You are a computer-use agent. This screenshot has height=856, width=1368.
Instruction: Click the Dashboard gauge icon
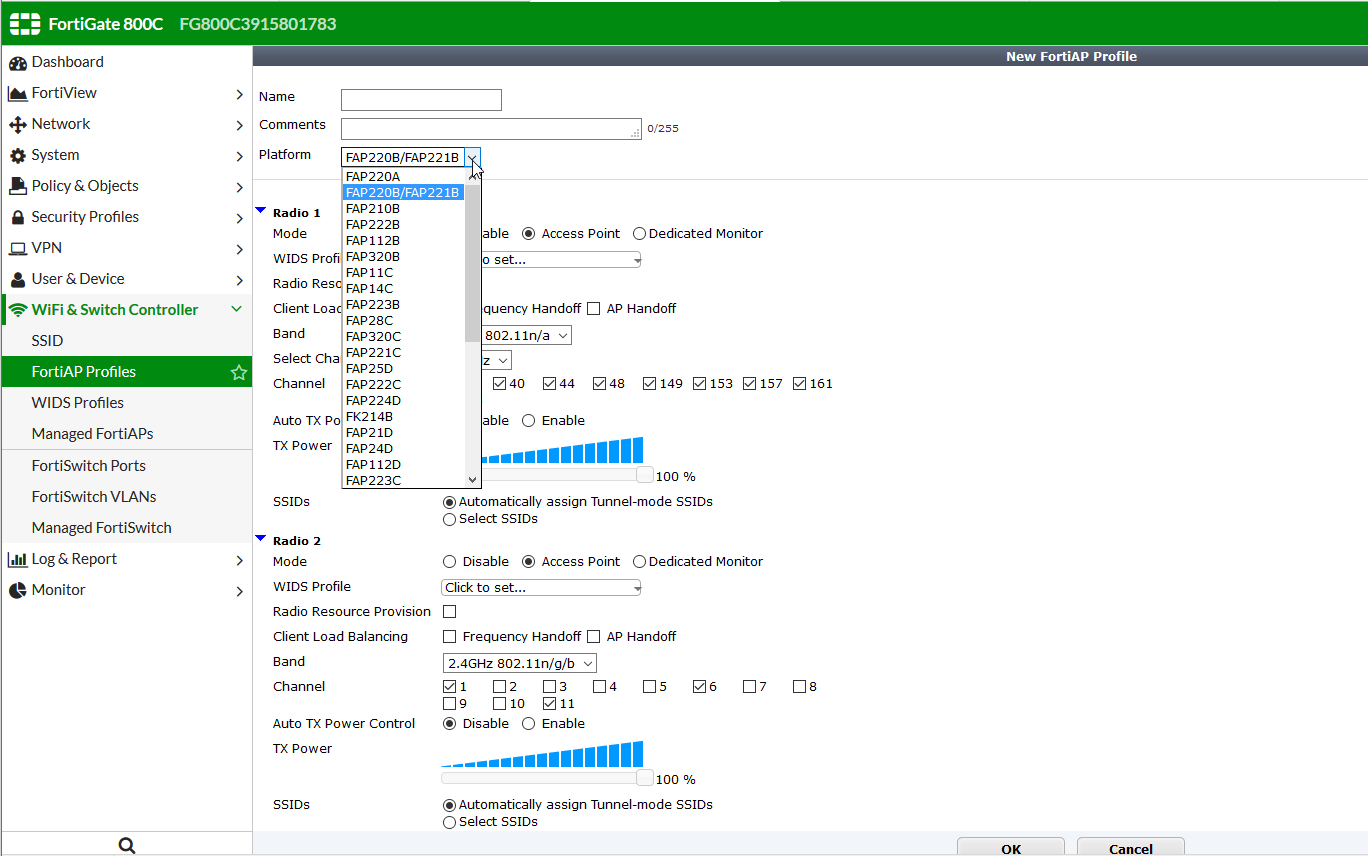pos(17,63)
